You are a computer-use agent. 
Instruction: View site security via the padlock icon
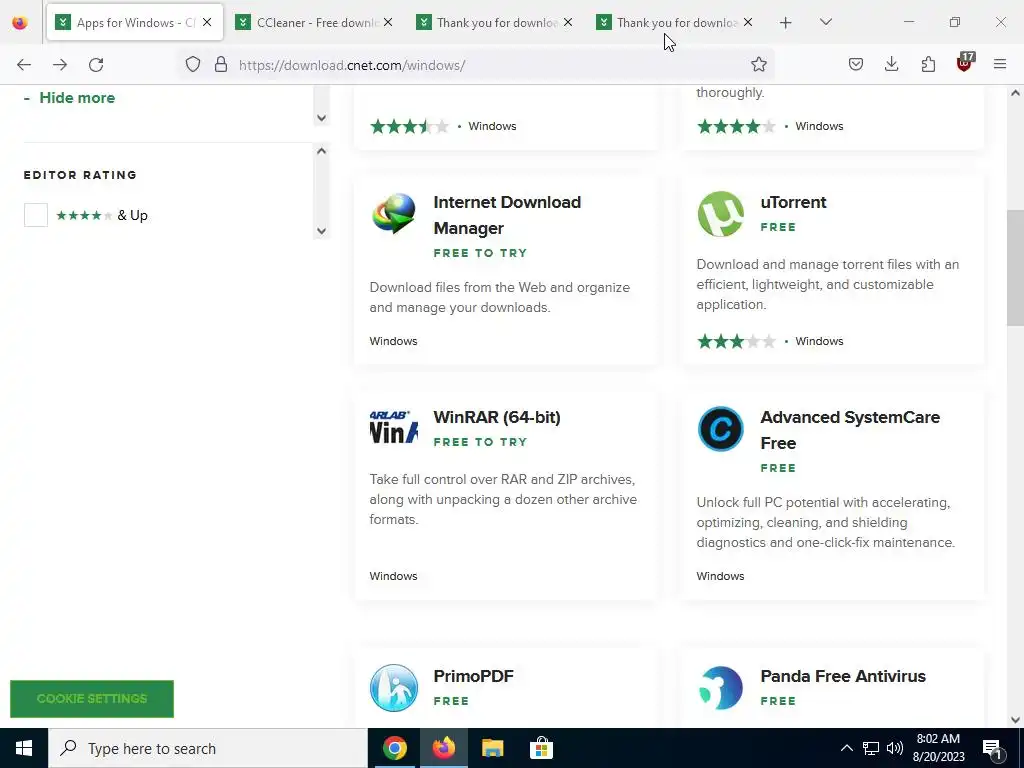221,65
